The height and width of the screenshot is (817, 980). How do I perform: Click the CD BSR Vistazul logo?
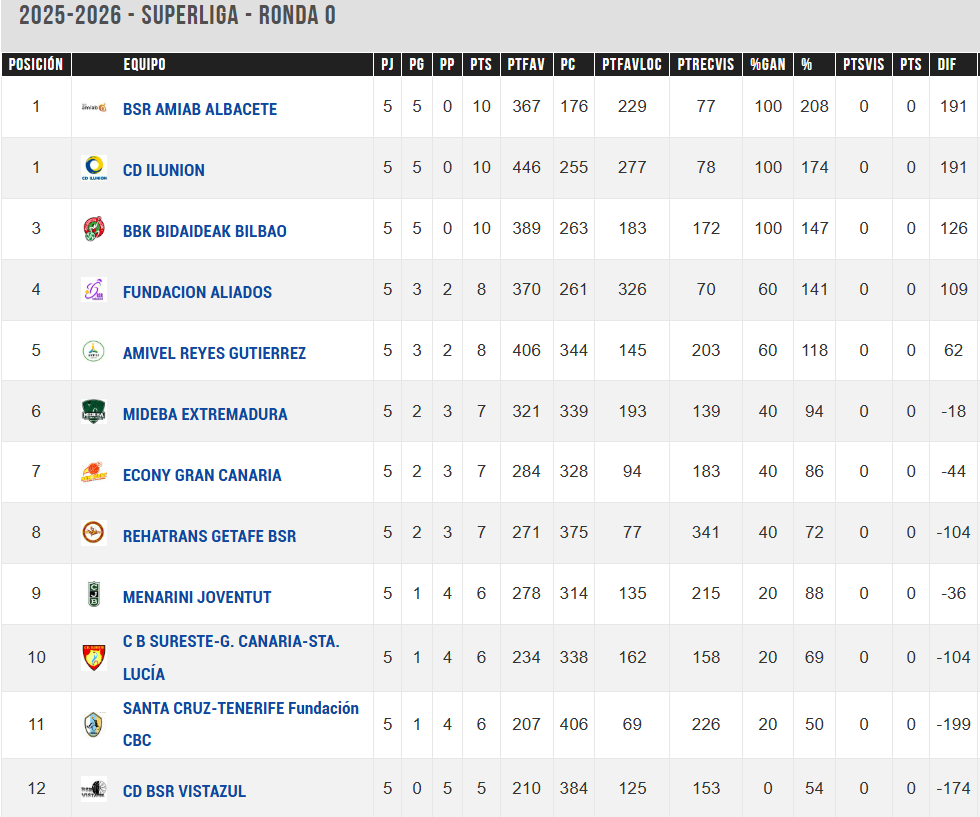(94, 789)
